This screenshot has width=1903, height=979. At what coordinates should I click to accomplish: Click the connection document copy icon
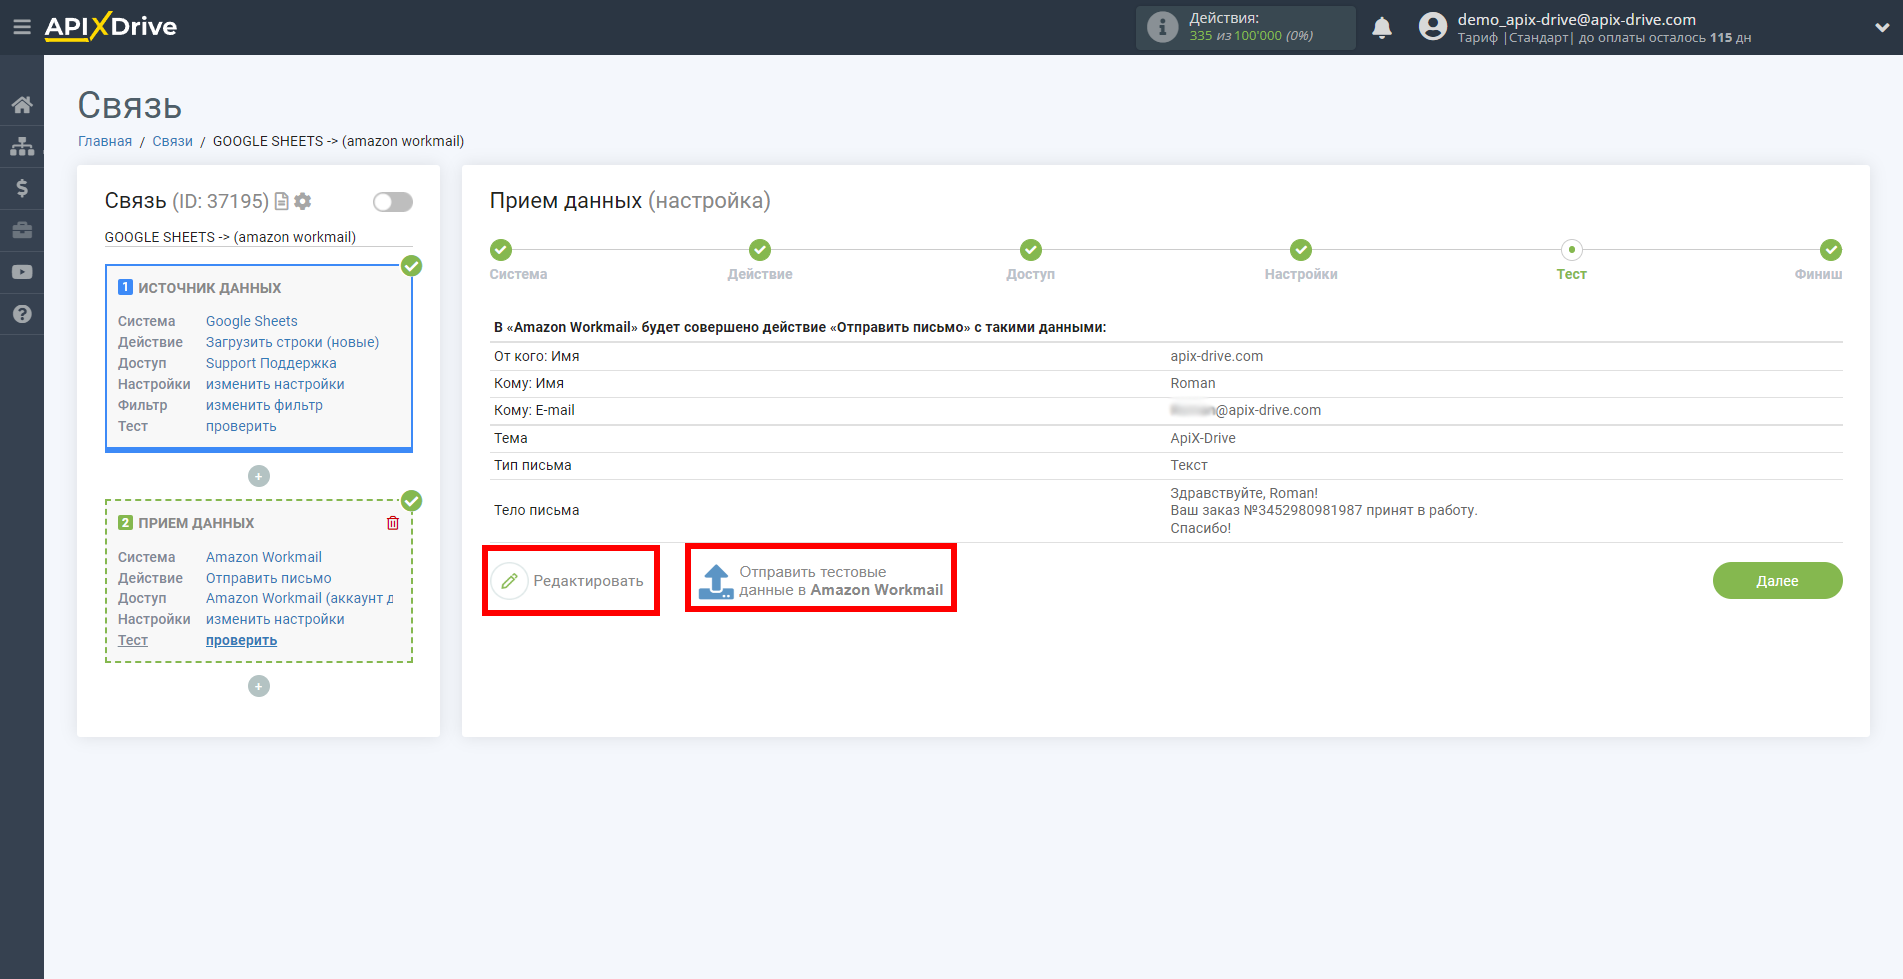(282, 201)
